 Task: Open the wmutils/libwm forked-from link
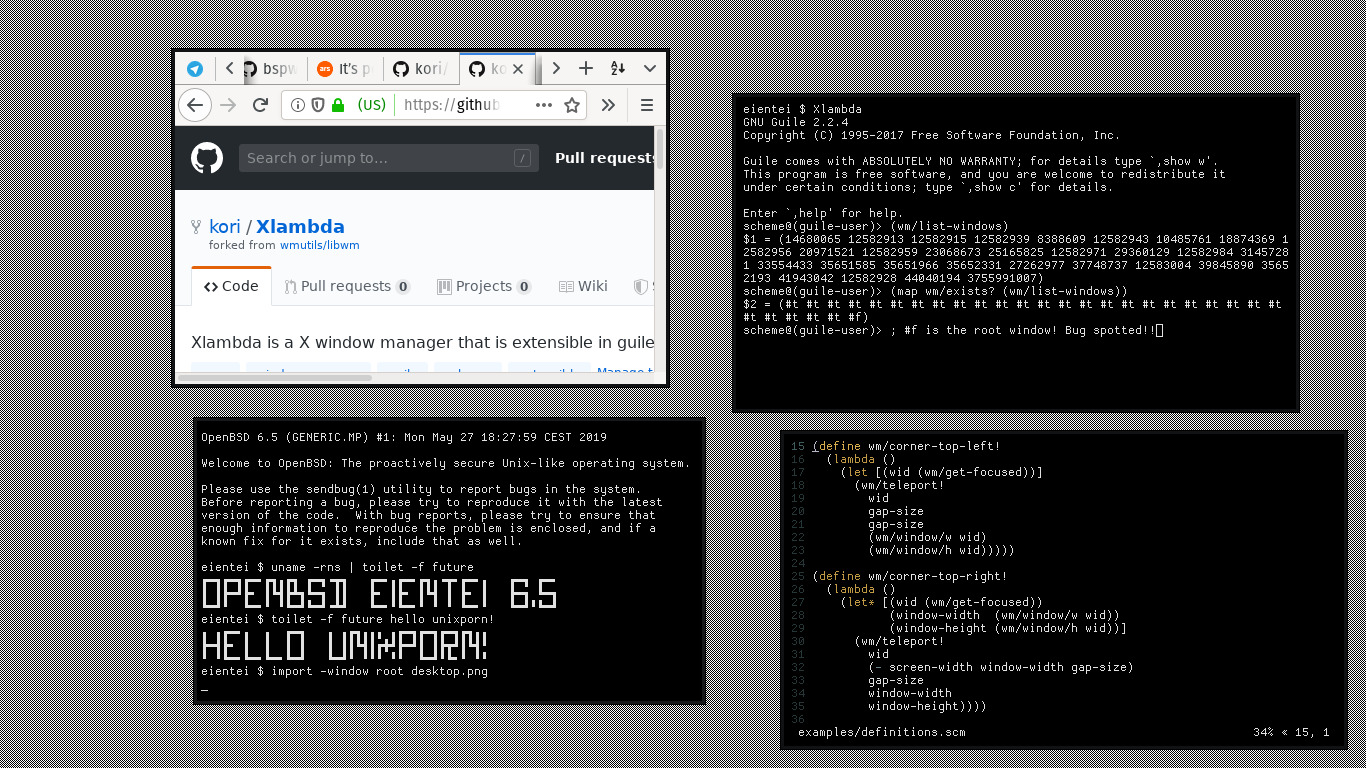[x=319, y=245]
